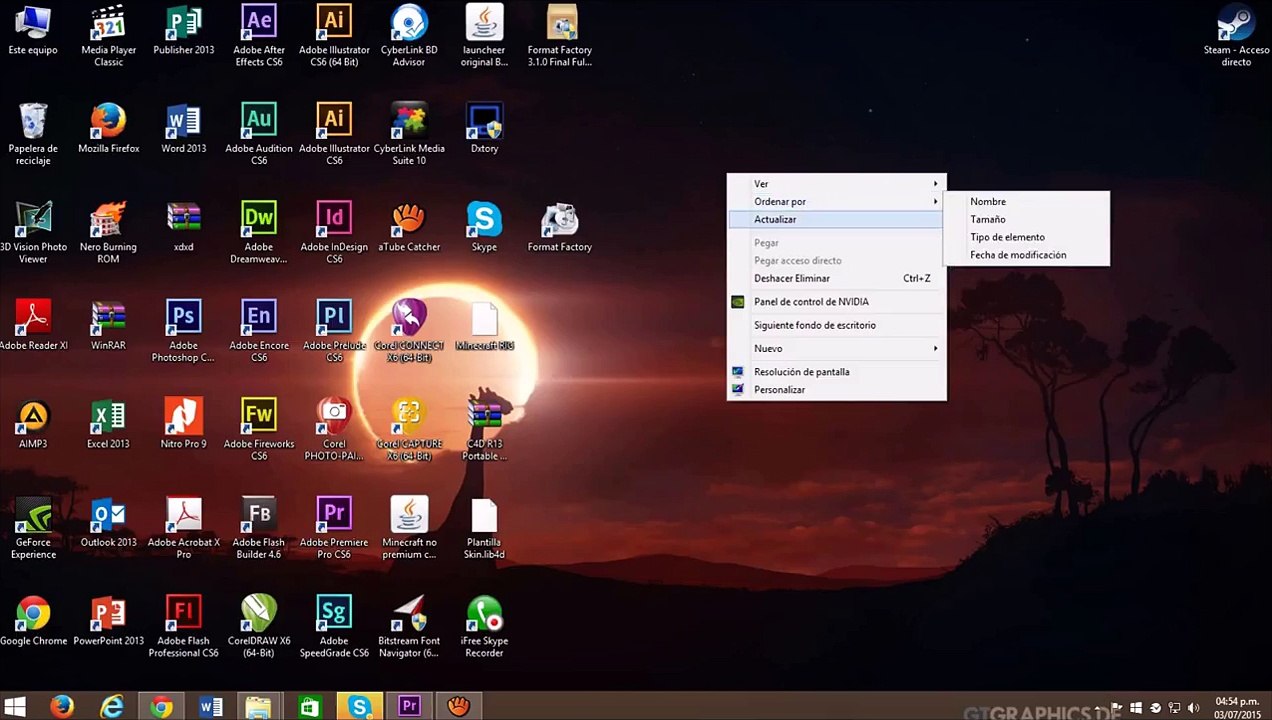The image size is (1272, 720).
Task: Open File Explorer from the taskbar
Action: click(x=259, y=708)
